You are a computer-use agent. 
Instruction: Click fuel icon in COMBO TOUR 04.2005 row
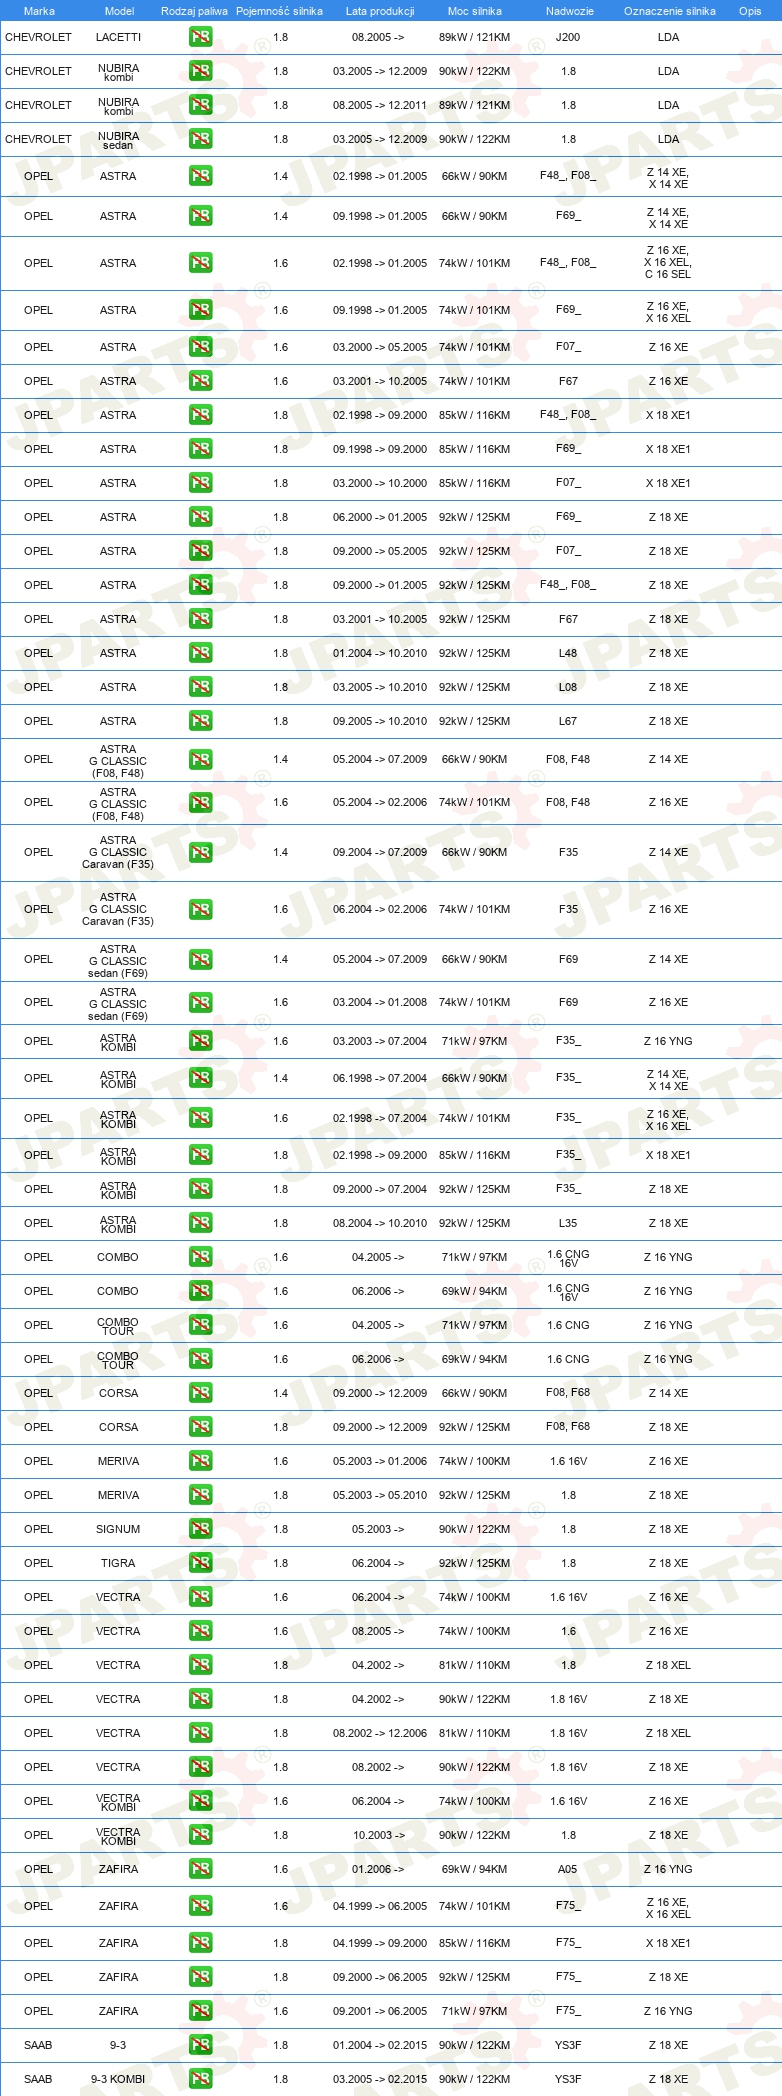click(200, 1325)
